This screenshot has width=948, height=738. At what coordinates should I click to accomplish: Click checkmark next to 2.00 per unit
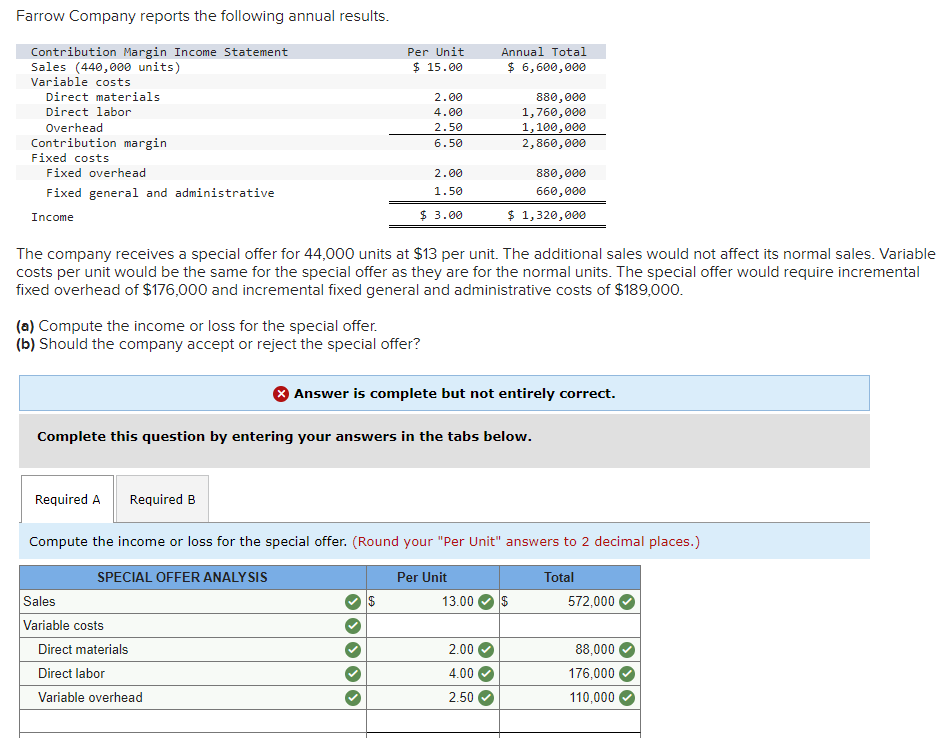(485, 650)
